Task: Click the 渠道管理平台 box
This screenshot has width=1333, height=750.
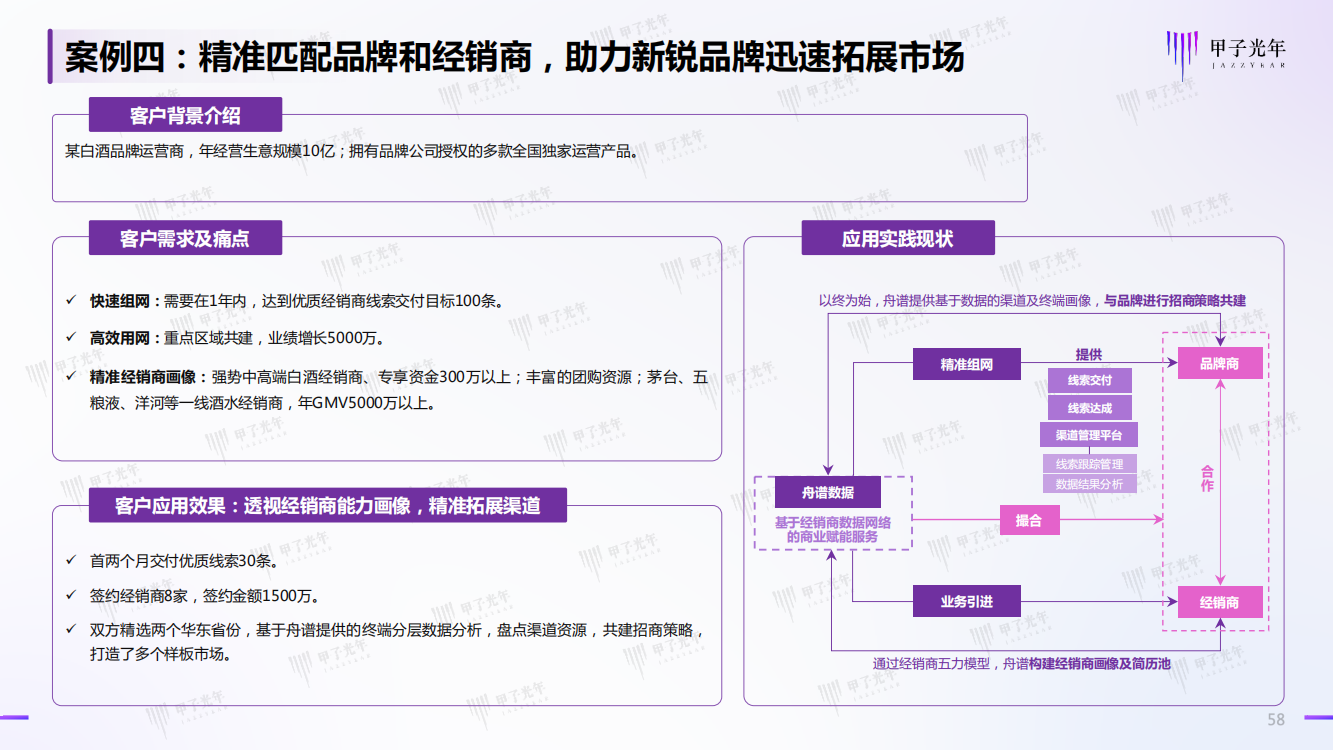Action: click(x=1089, y=435)
